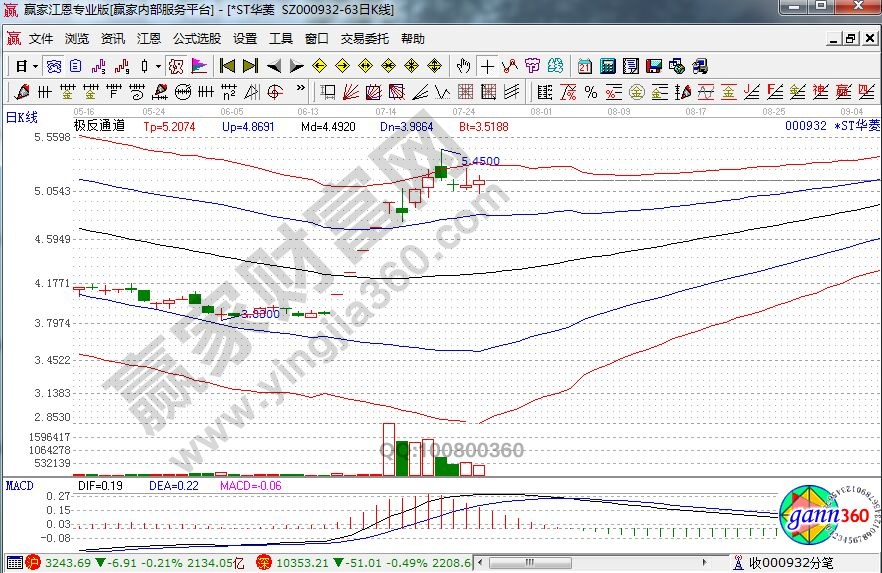The image size is (882, 573).
Task: Click the 收000932分笔 status bar field
Action: [x=791, y=564]
